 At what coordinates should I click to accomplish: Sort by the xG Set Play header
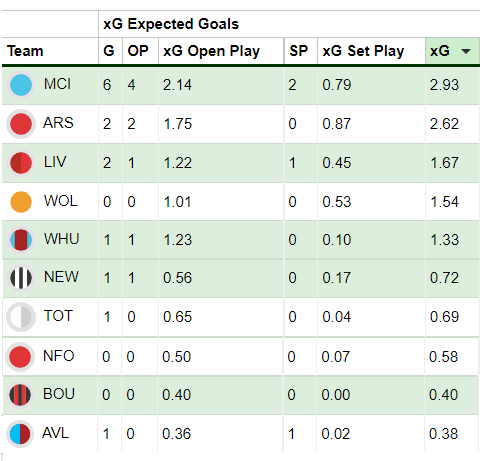(x=363, y=51)
